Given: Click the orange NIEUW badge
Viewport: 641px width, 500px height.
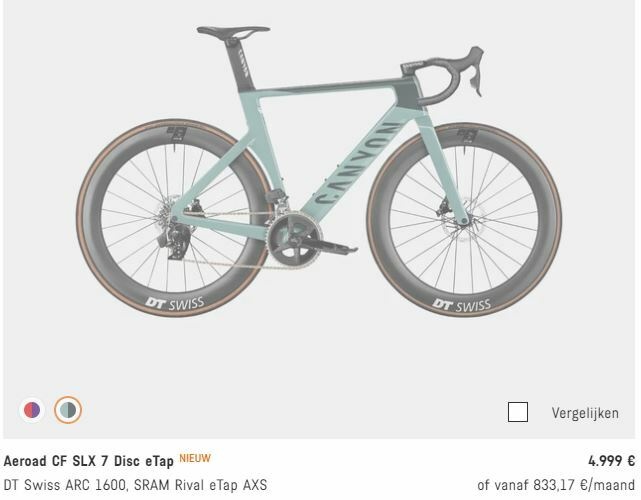Looking at the screenshot, I should pos(195,458).
